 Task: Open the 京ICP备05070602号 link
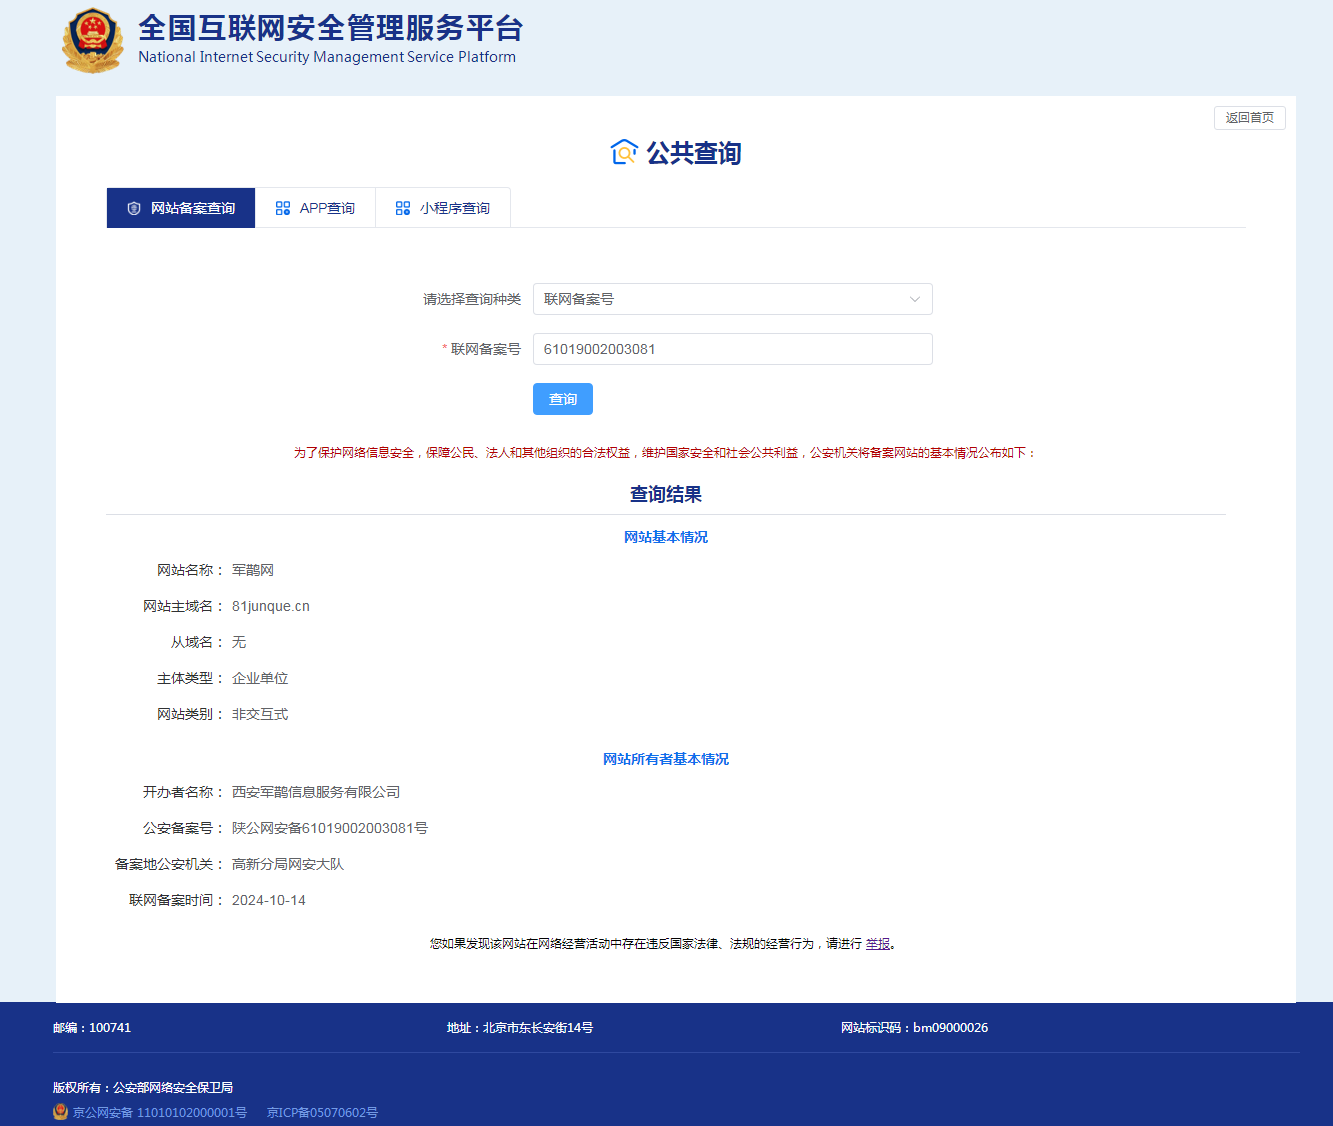(x=322, y=1112)
